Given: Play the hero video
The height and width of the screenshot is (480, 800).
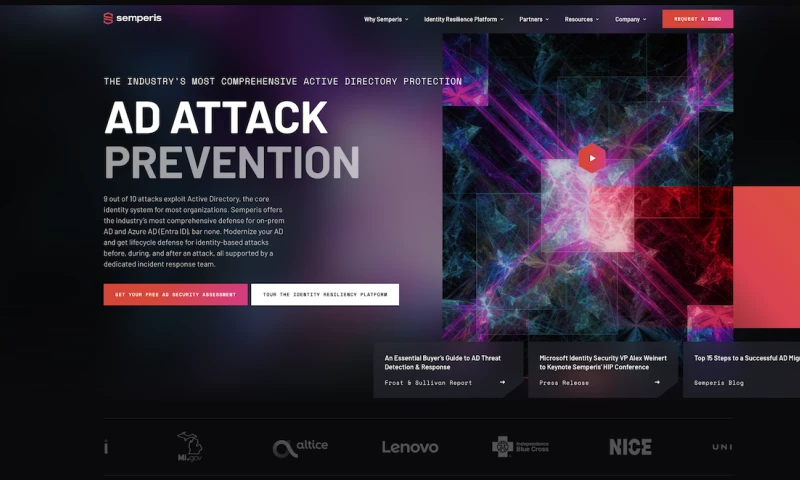Looking at the screenshot, I should (592, 158).
